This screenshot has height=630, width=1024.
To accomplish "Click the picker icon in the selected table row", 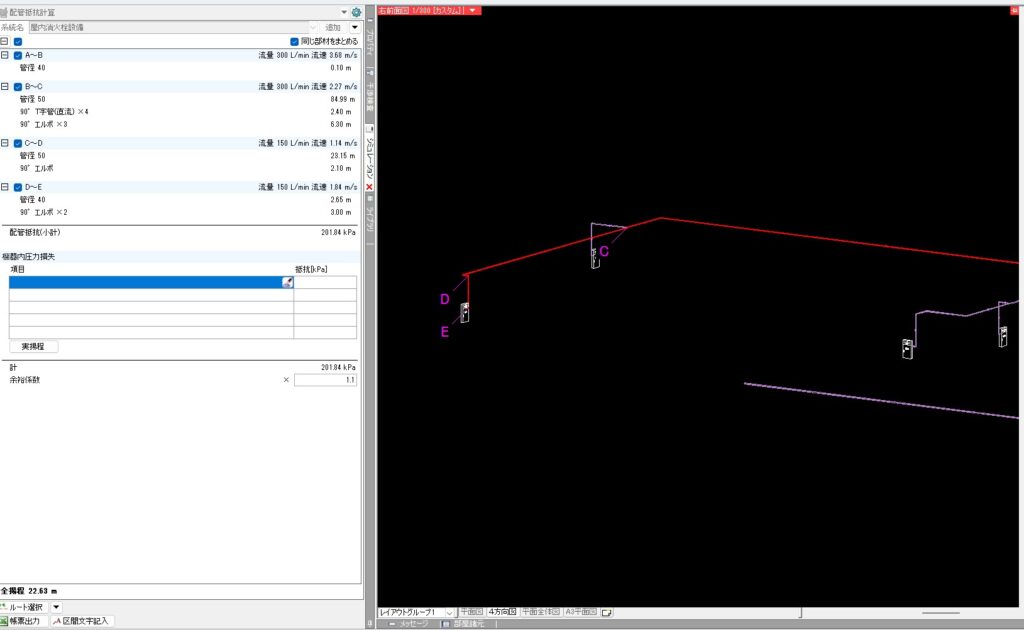I will point(287,283).
